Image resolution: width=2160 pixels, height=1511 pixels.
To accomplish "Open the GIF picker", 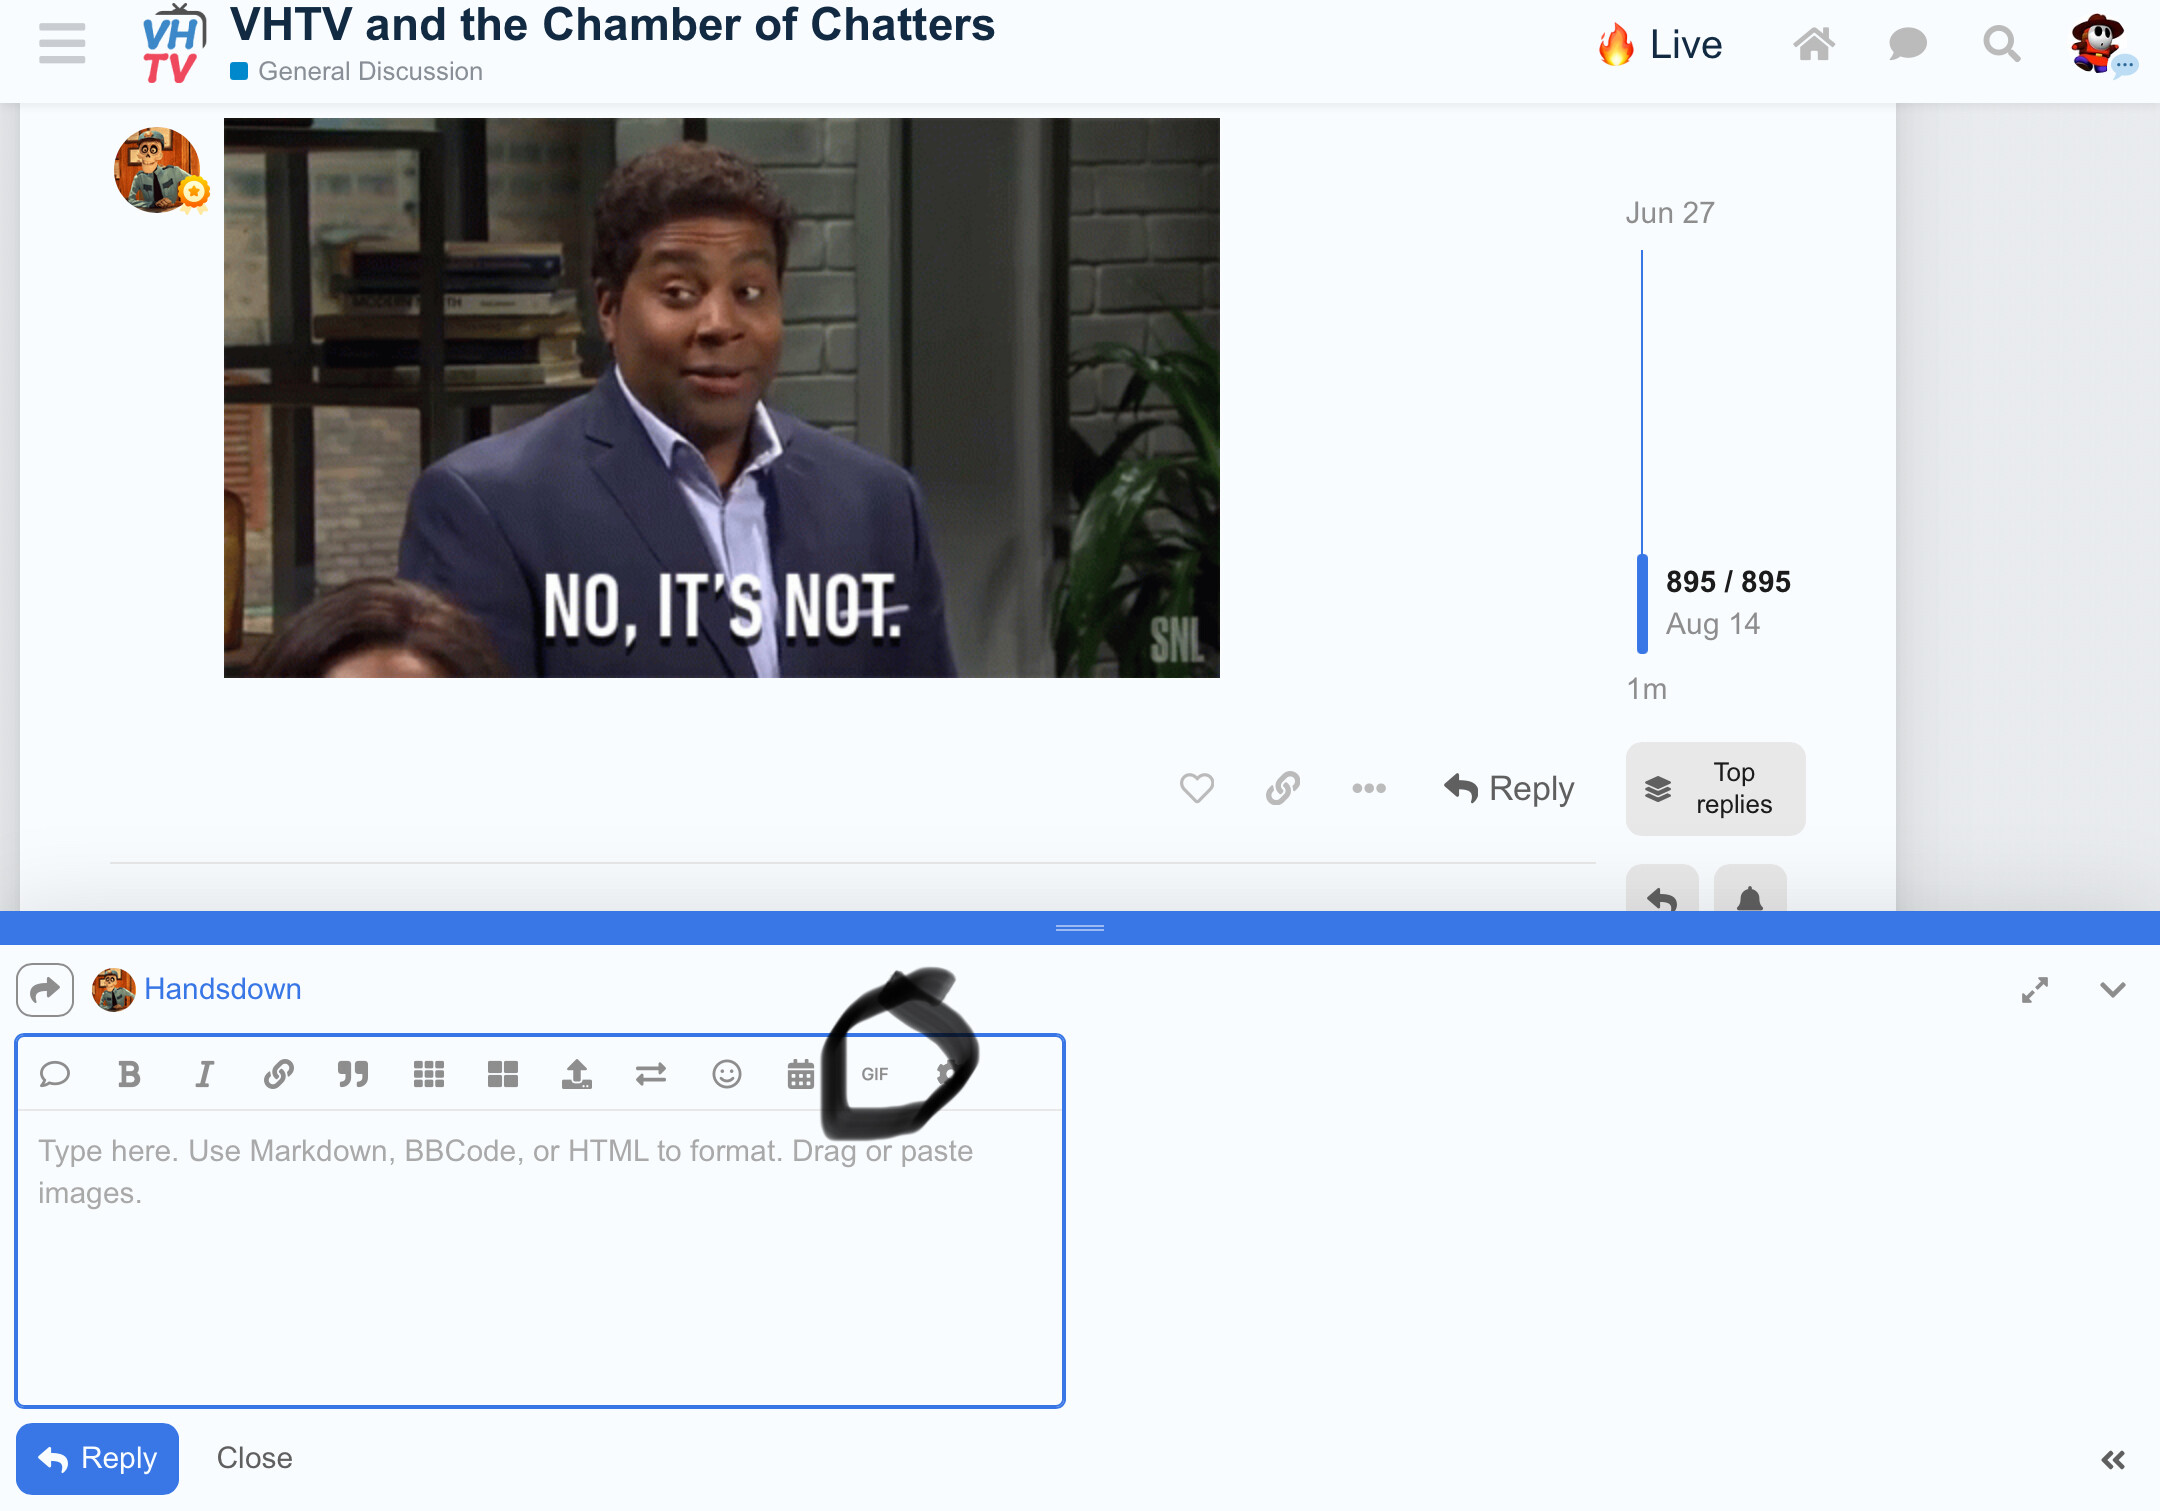I will (x=875, y=1074).
